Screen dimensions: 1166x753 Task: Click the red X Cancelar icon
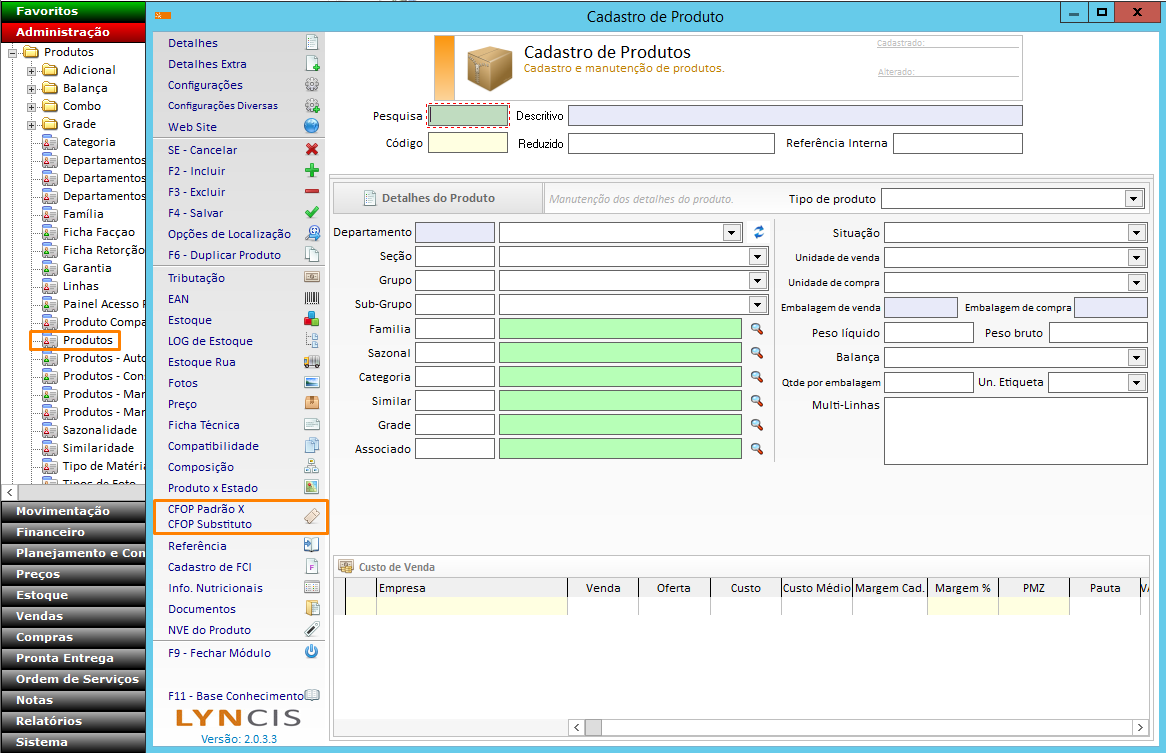coord(311,150)
